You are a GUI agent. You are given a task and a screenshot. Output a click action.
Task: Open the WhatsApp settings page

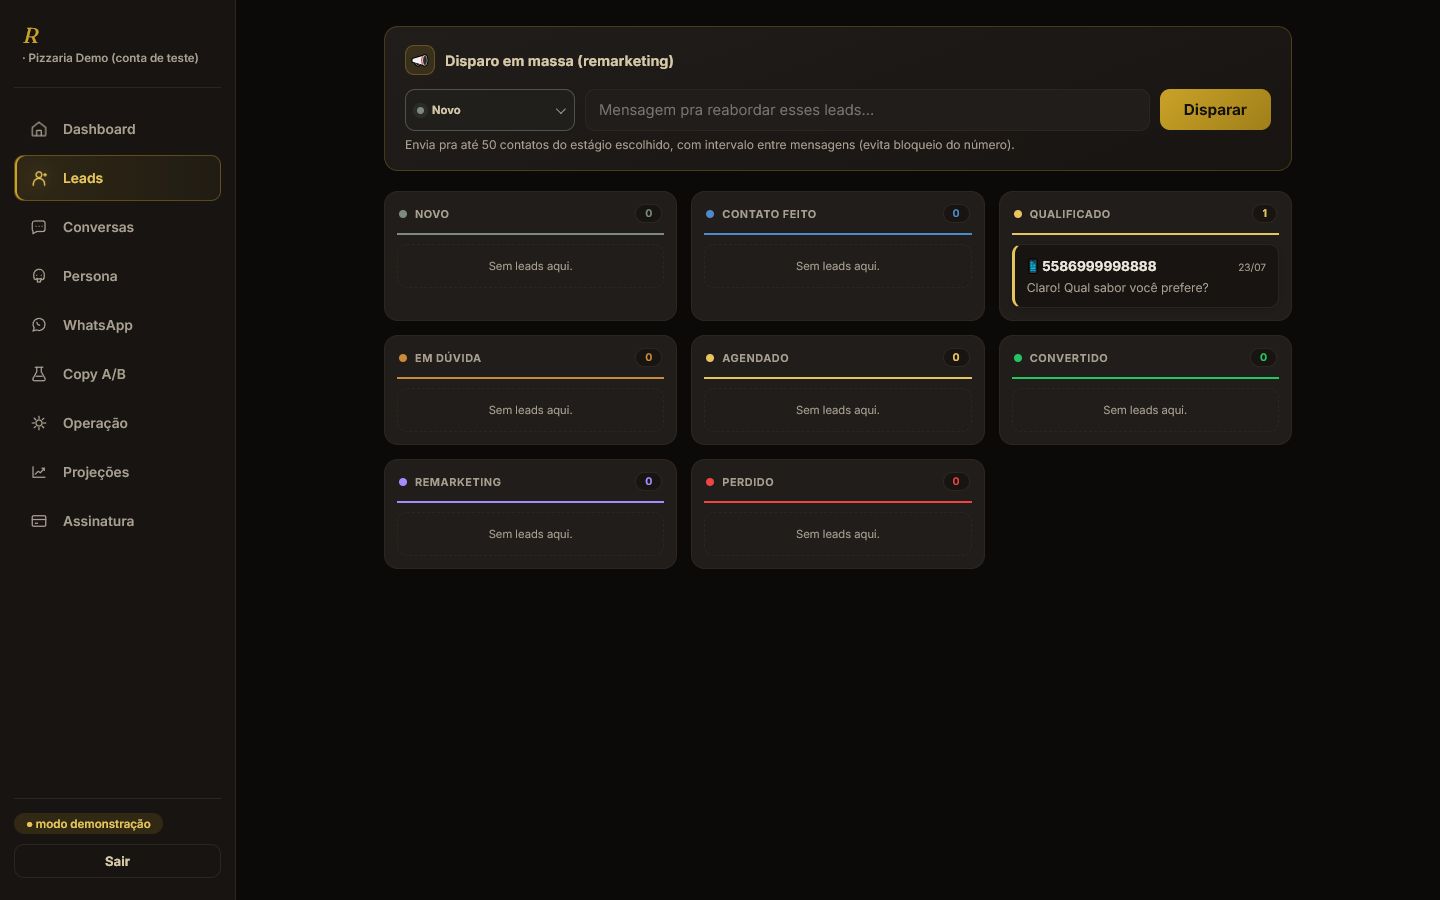118,325
